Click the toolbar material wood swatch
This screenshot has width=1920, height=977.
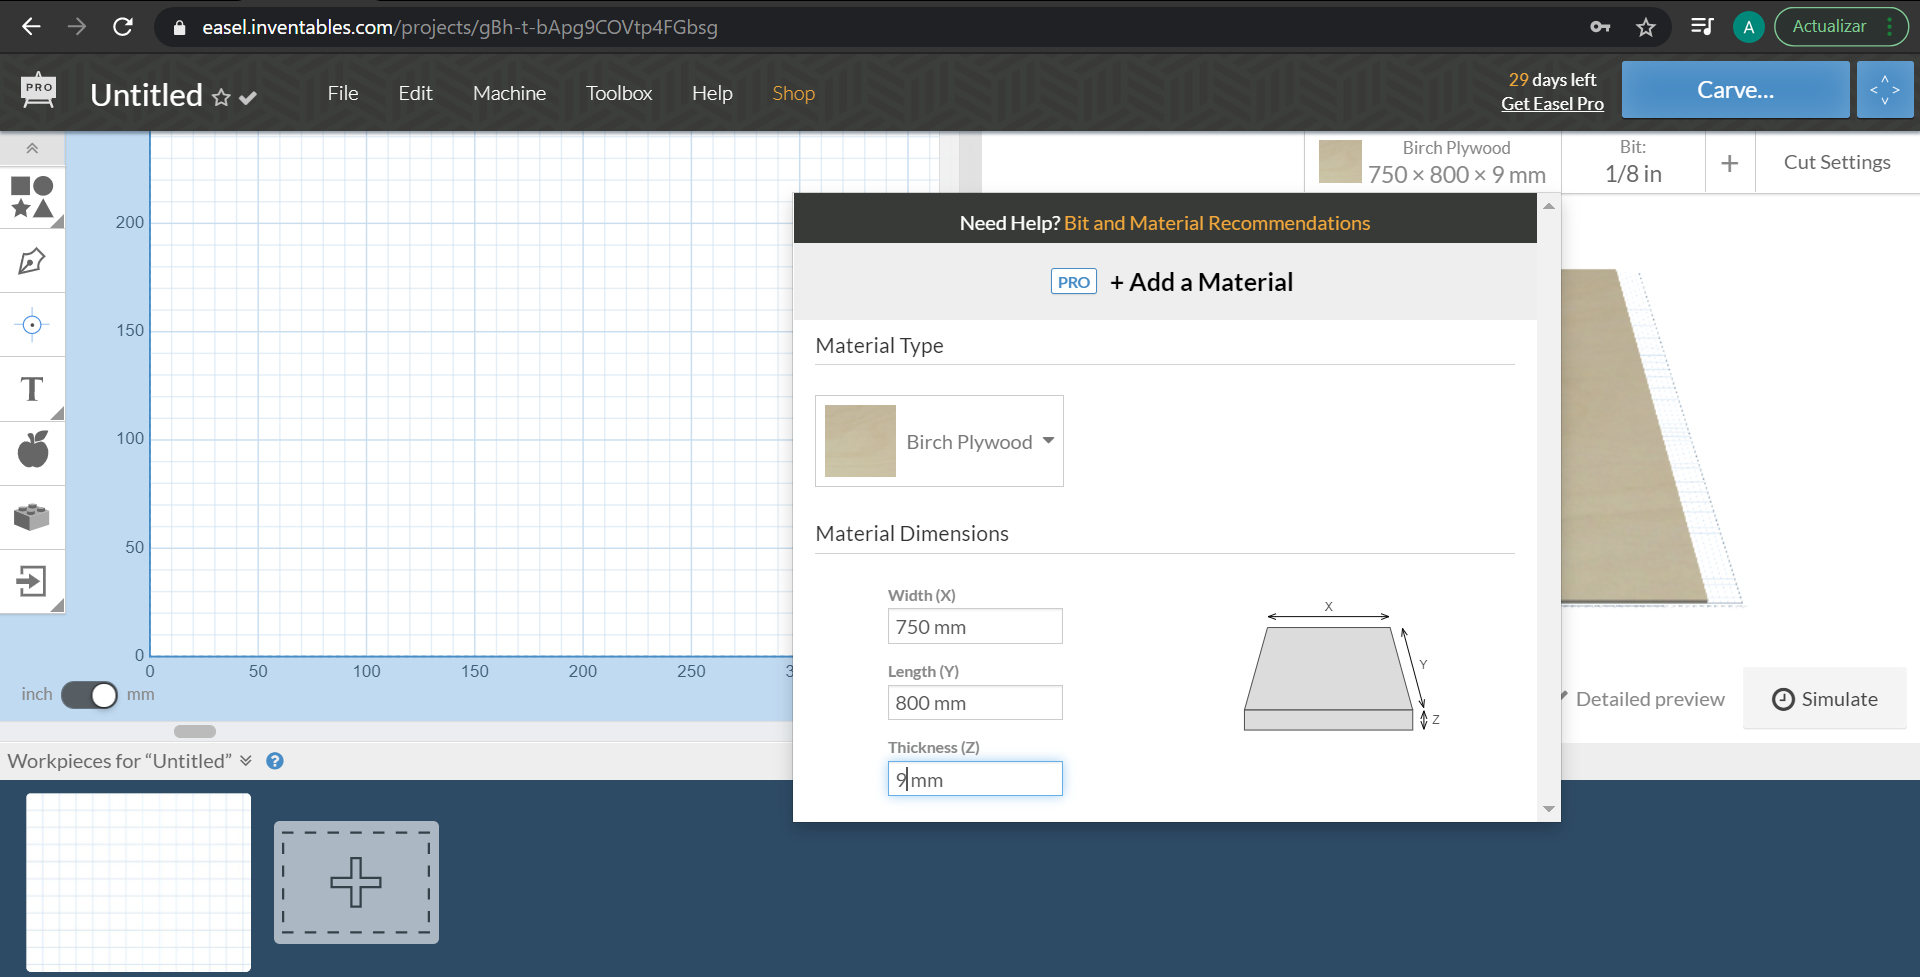[1340, 162]
